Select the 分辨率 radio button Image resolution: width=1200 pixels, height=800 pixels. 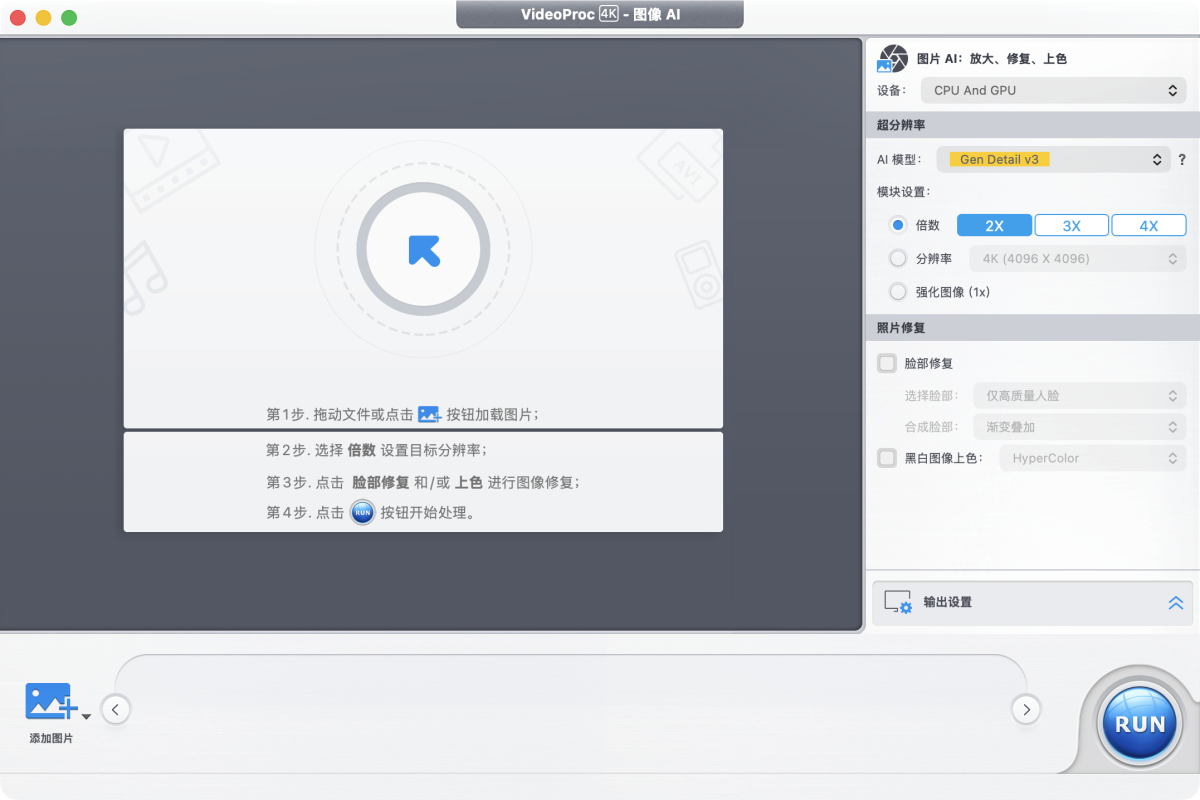897,258
